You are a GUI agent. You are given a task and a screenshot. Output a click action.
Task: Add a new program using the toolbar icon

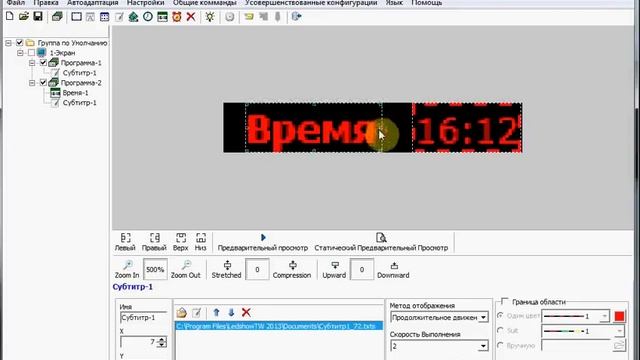57,17
